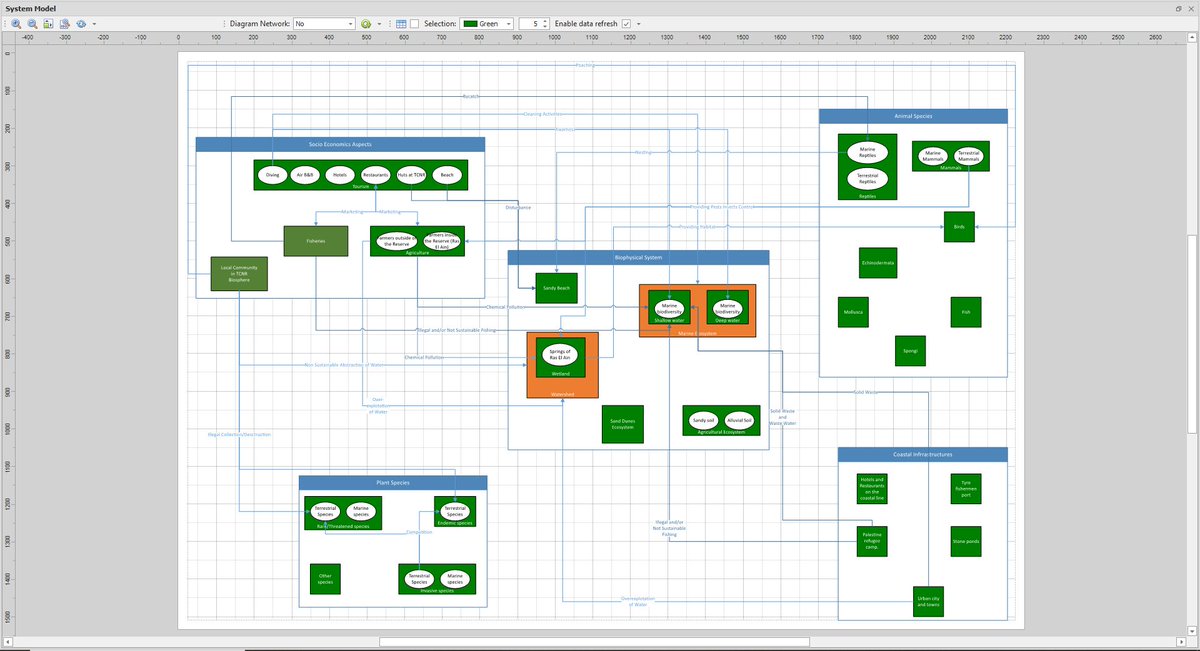Select the Marine Mammals node
The image size is (1200, 651).
(933, 156)
